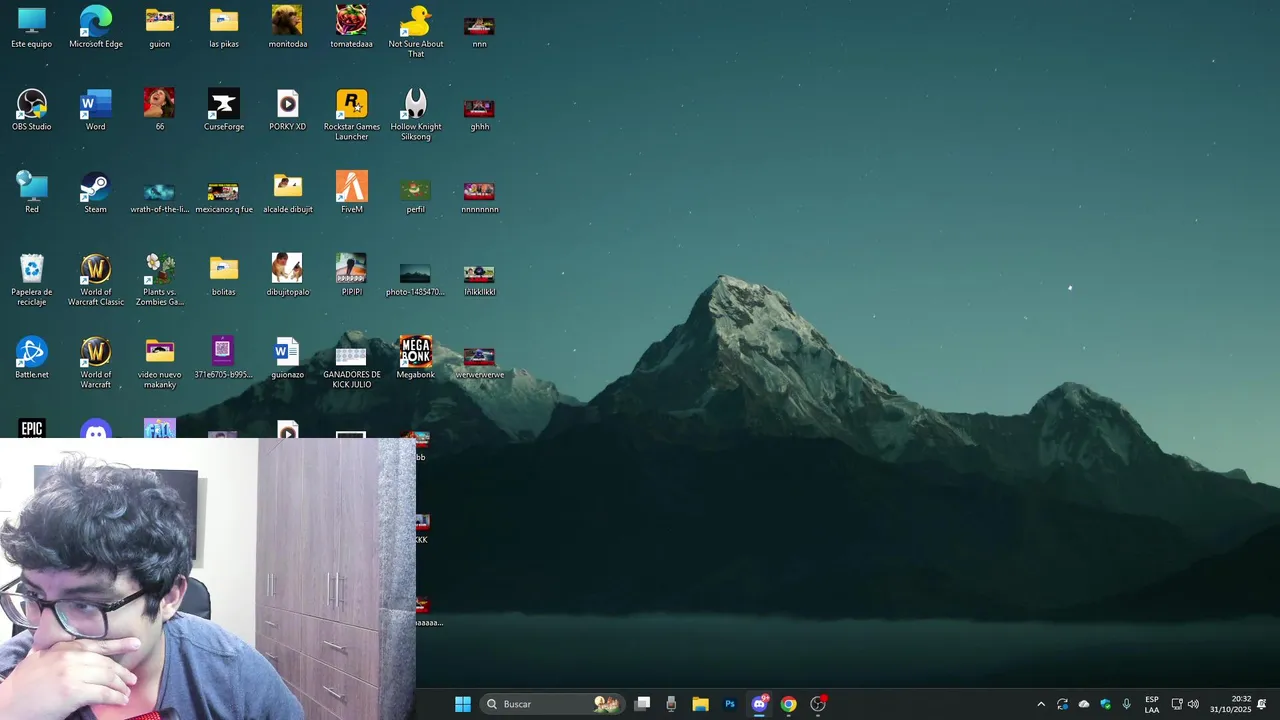Open the Este equipo desktop icon
Image resolution: width=1280 pixels, height=720 pixels.
pyautogui.click(x=32, y=28)
